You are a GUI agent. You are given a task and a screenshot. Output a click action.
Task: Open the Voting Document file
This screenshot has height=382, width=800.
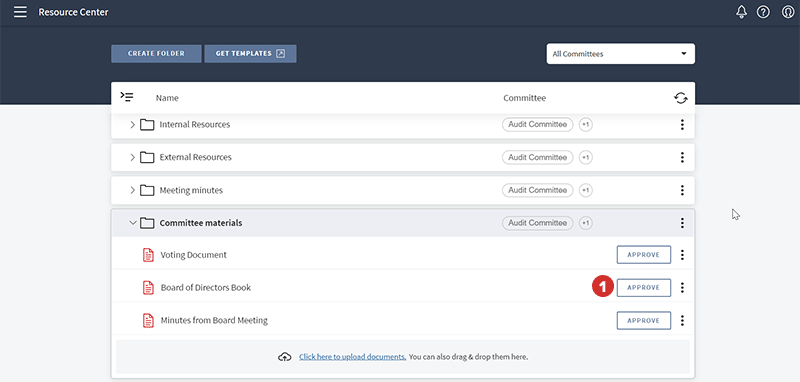tap(193, 255)
